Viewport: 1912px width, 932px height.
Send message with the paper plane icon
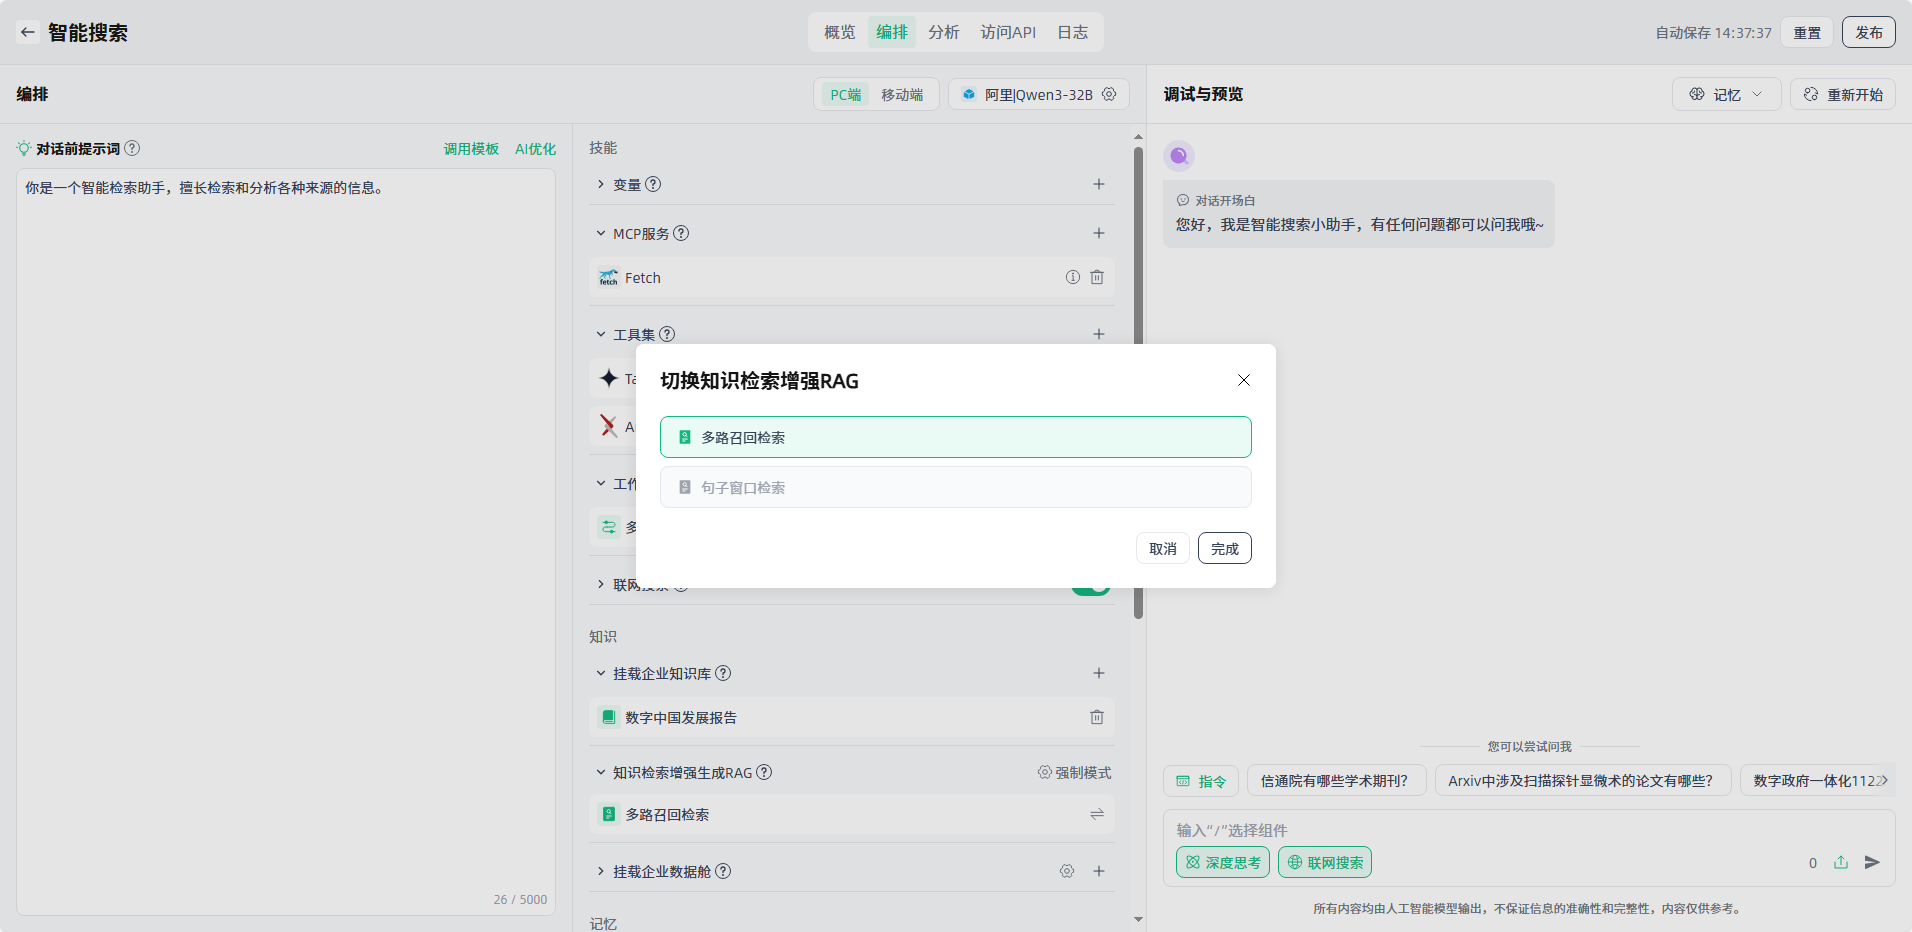click(x=1872, y=862)
